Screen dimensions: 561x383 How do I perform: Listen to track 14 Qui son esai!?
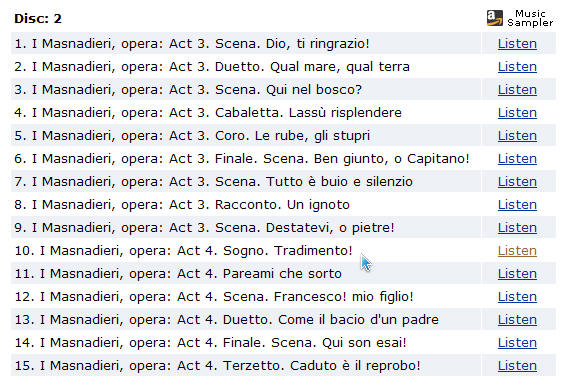click(x=517, y=343)
